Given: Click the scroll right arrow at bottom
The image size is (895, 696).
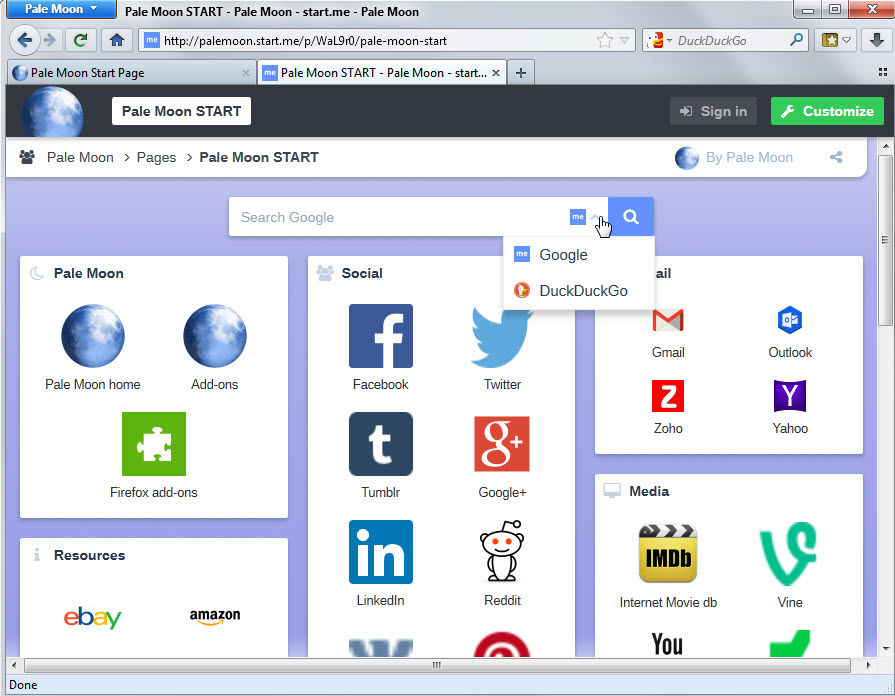Looking at the screenshot, I should coord(868,665).
